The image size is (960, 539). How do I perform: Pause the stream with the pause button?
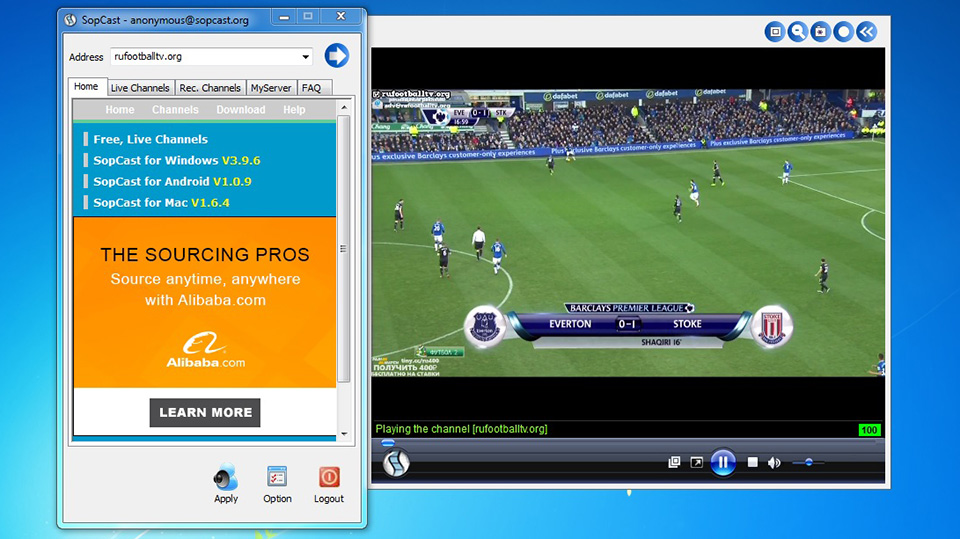(x=722, y=462)
